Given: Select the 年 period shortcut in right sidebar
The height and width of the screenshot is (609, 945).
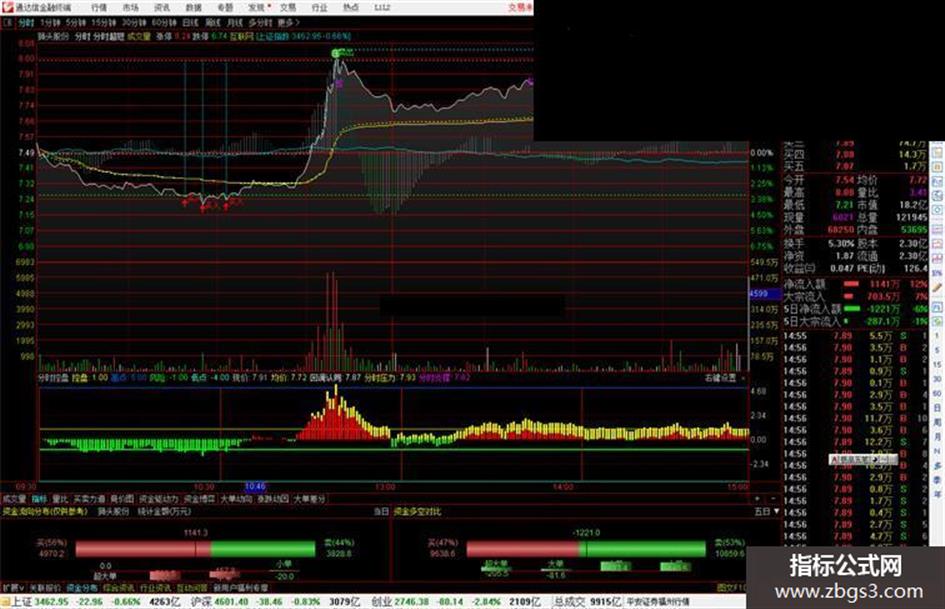Looking at the screenshot, I should (x=937, y=494).
